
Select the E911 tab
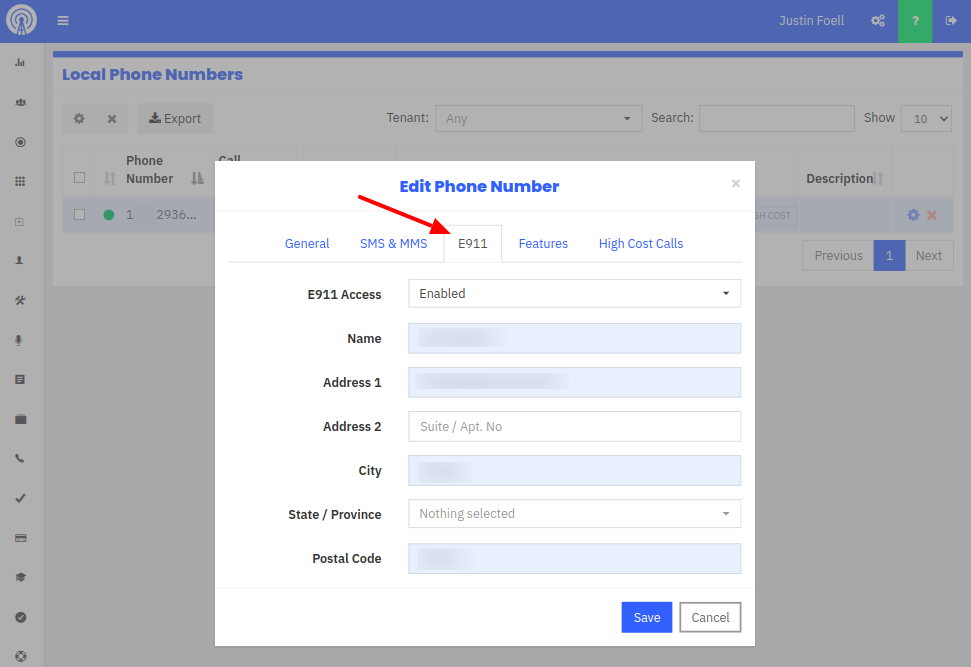(x=472, y=243)
